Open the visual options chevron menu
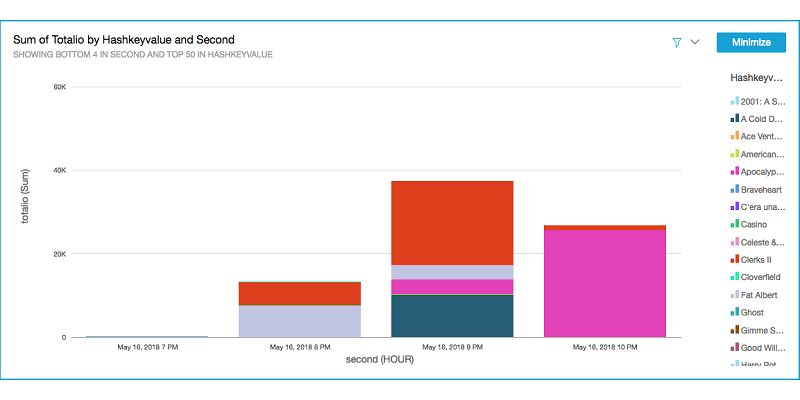The image size is (800, 400). pos(694,42)
